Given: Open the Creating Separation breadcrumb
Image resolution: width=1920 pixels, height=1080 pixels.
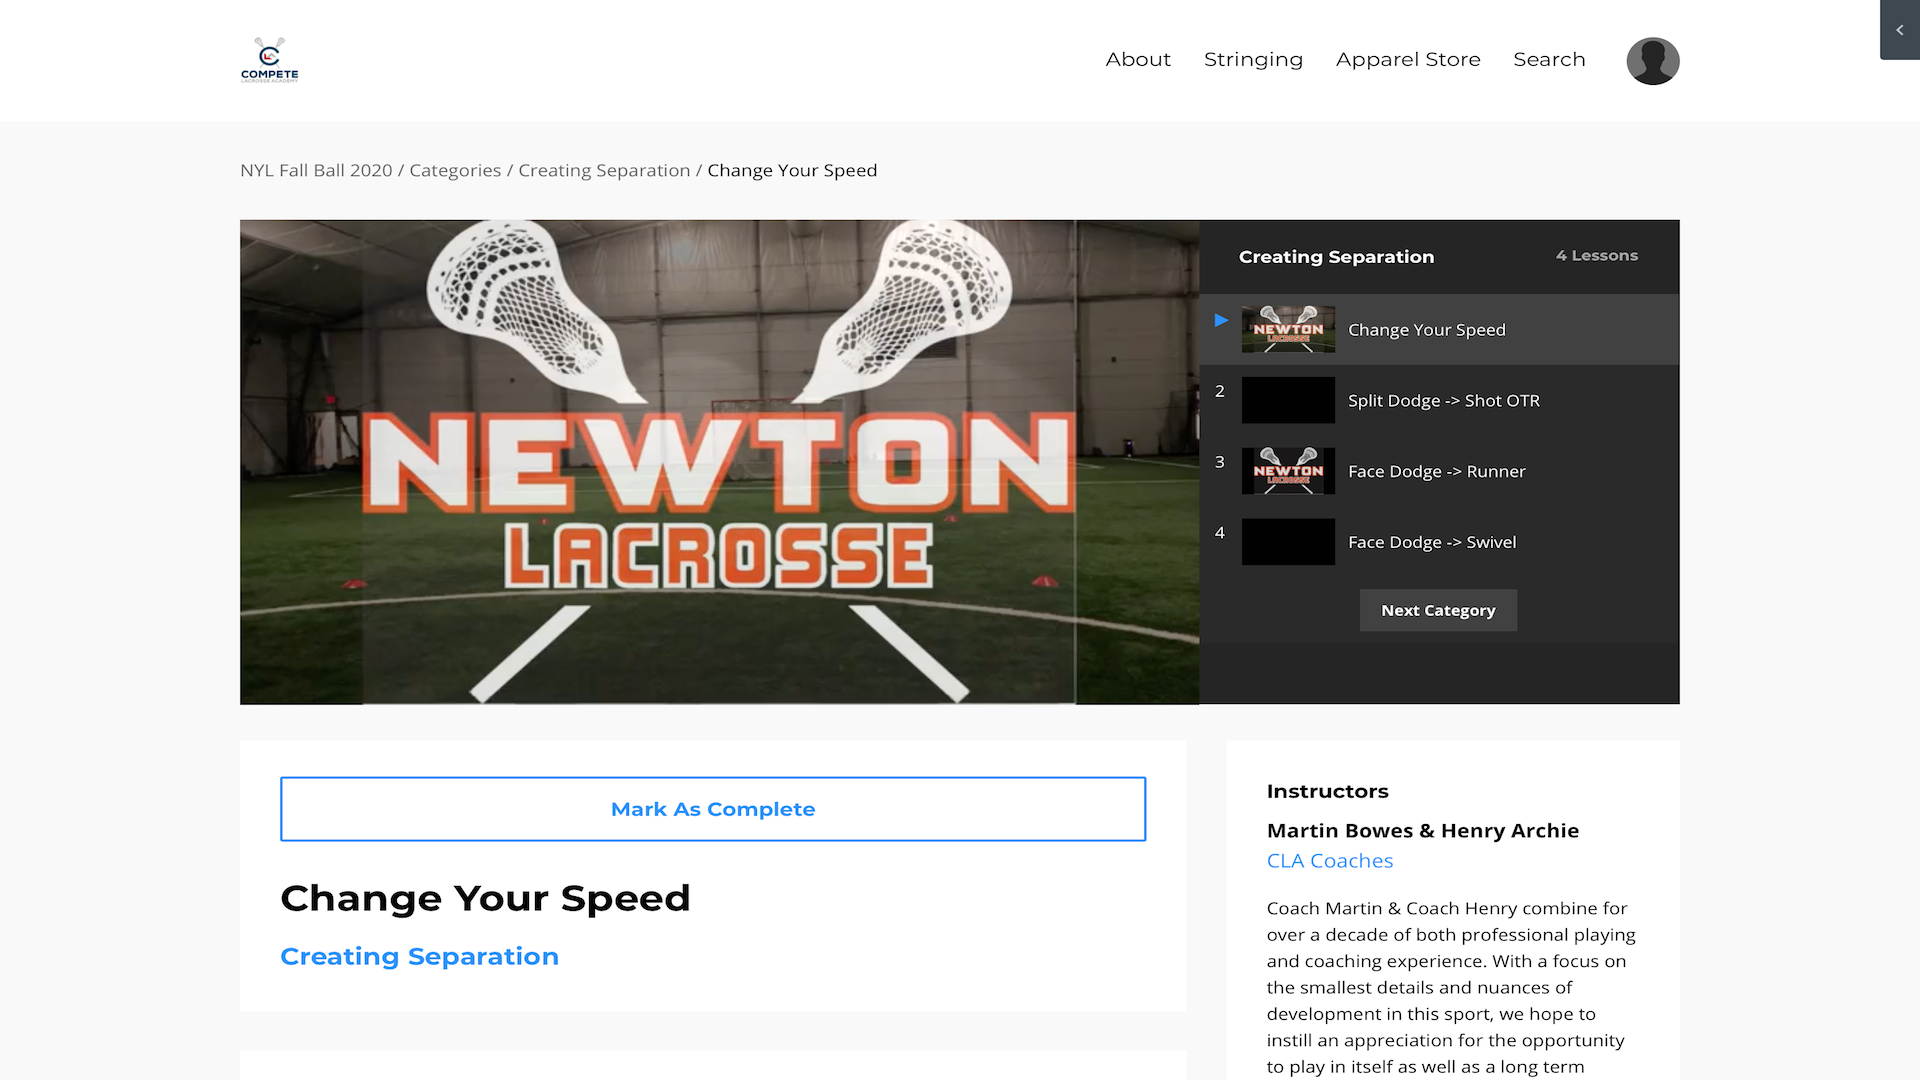Looking at the screenshot, I should tap(604, 171).
